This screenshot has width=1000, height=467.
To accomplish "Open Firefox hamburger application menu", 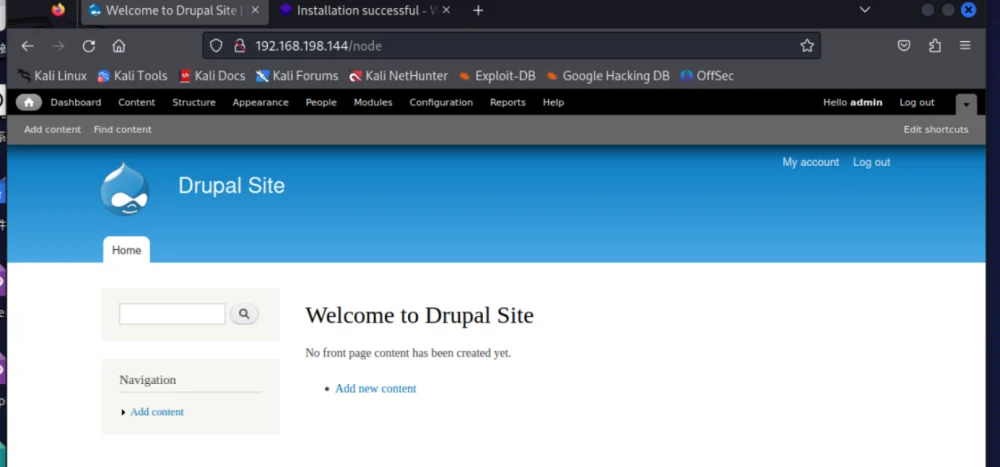I will tap(965, 46).
